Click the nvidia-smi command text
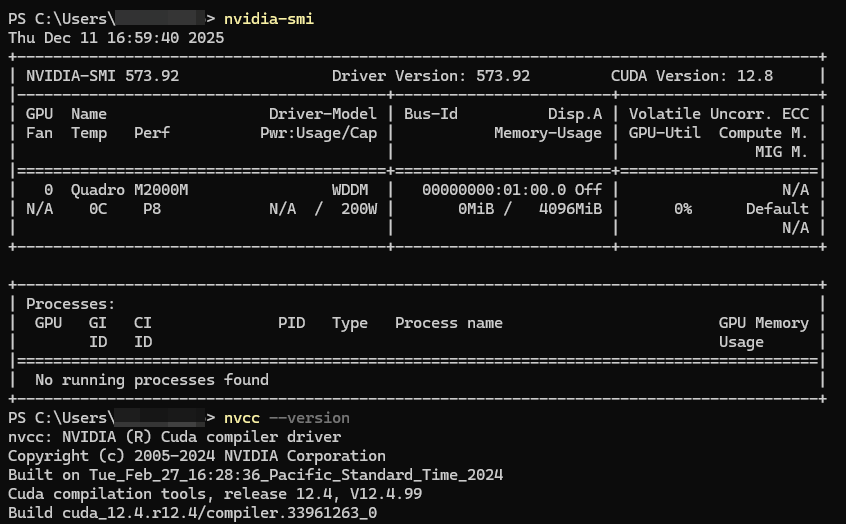This screenshot has height=524, width=846. click(x=268, y=19)
